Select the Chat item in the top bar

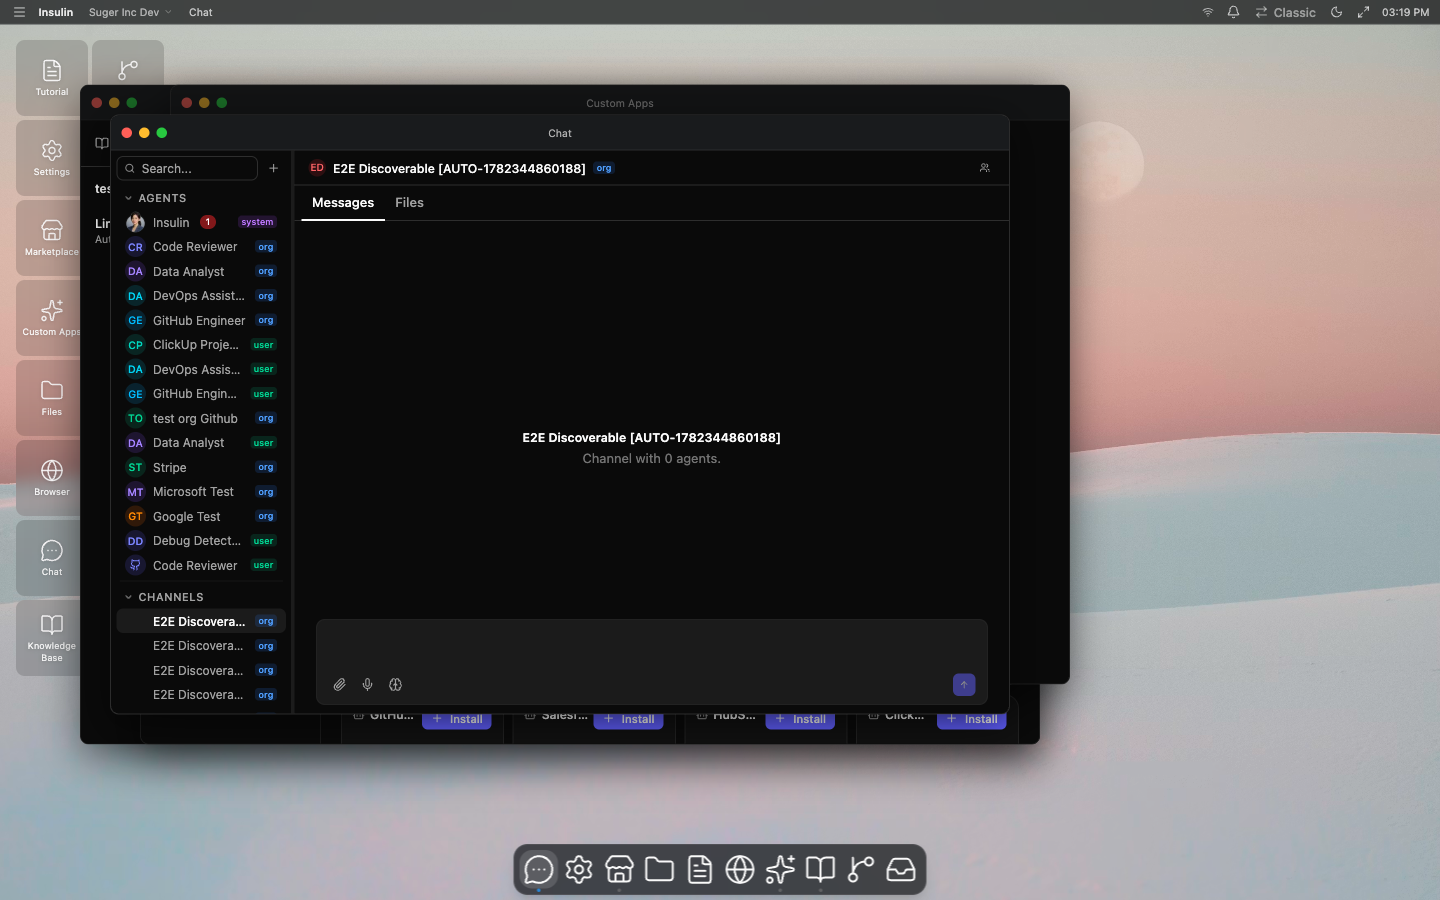point(201,12)
